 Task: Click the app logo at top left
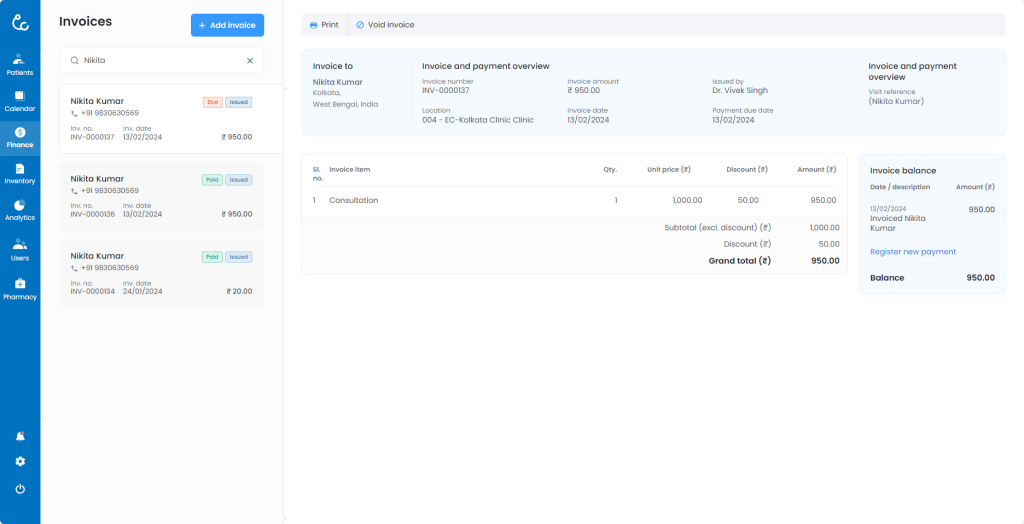click(x=20, y=22)
